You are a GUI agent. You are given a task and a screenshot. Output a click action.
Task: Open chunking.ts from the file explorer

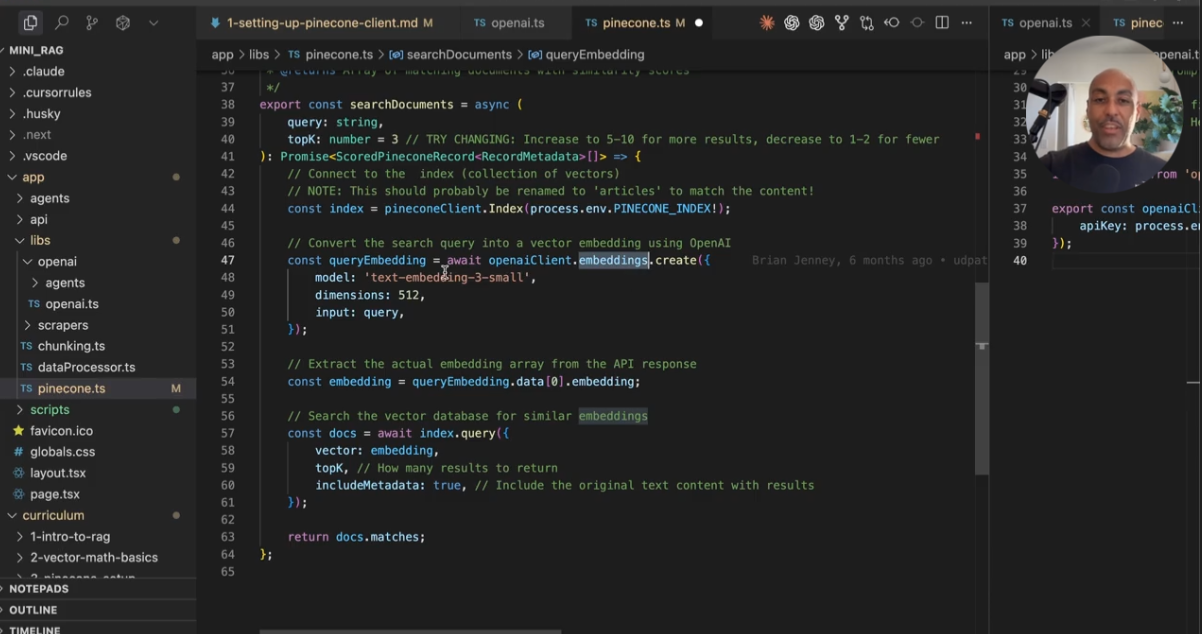click(x=71, y=346)
